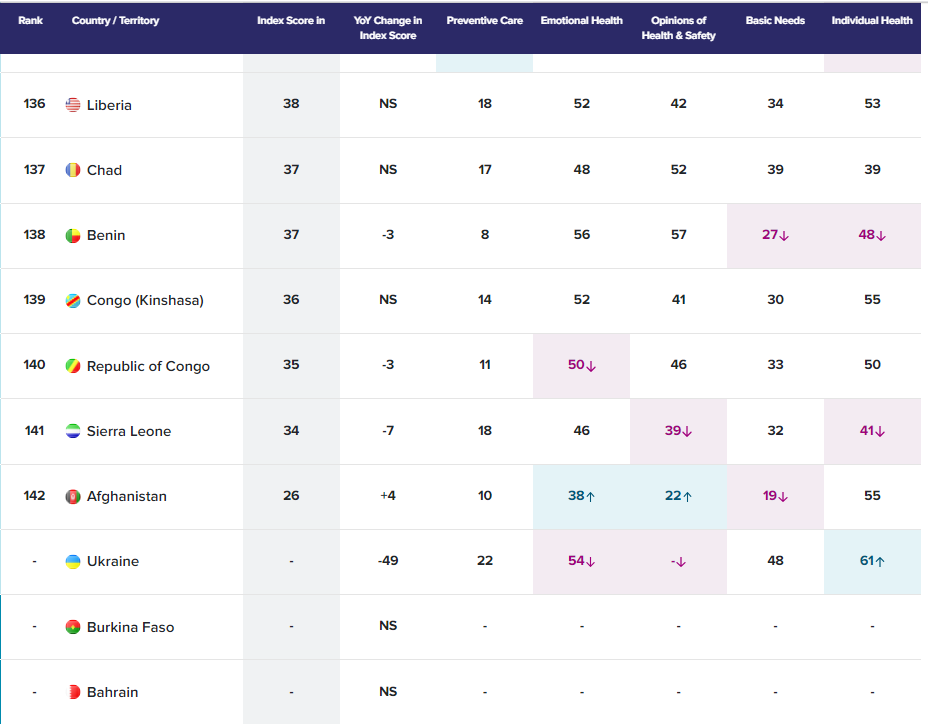This screenshot has width=928, height=724.
Task: Click the Sierra Leone flag icon
Action: (x=73, y=431)
